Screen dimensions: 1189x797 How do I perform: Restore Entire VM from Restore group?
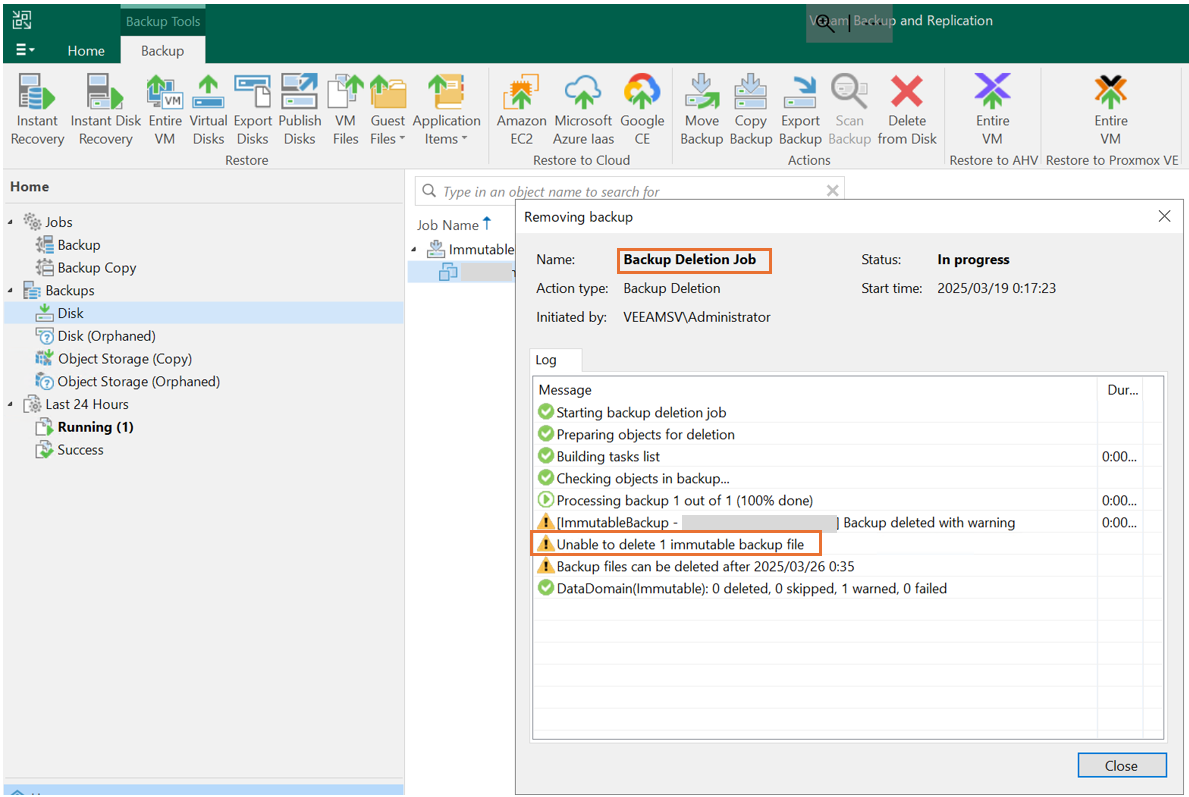tap(165, 110)
